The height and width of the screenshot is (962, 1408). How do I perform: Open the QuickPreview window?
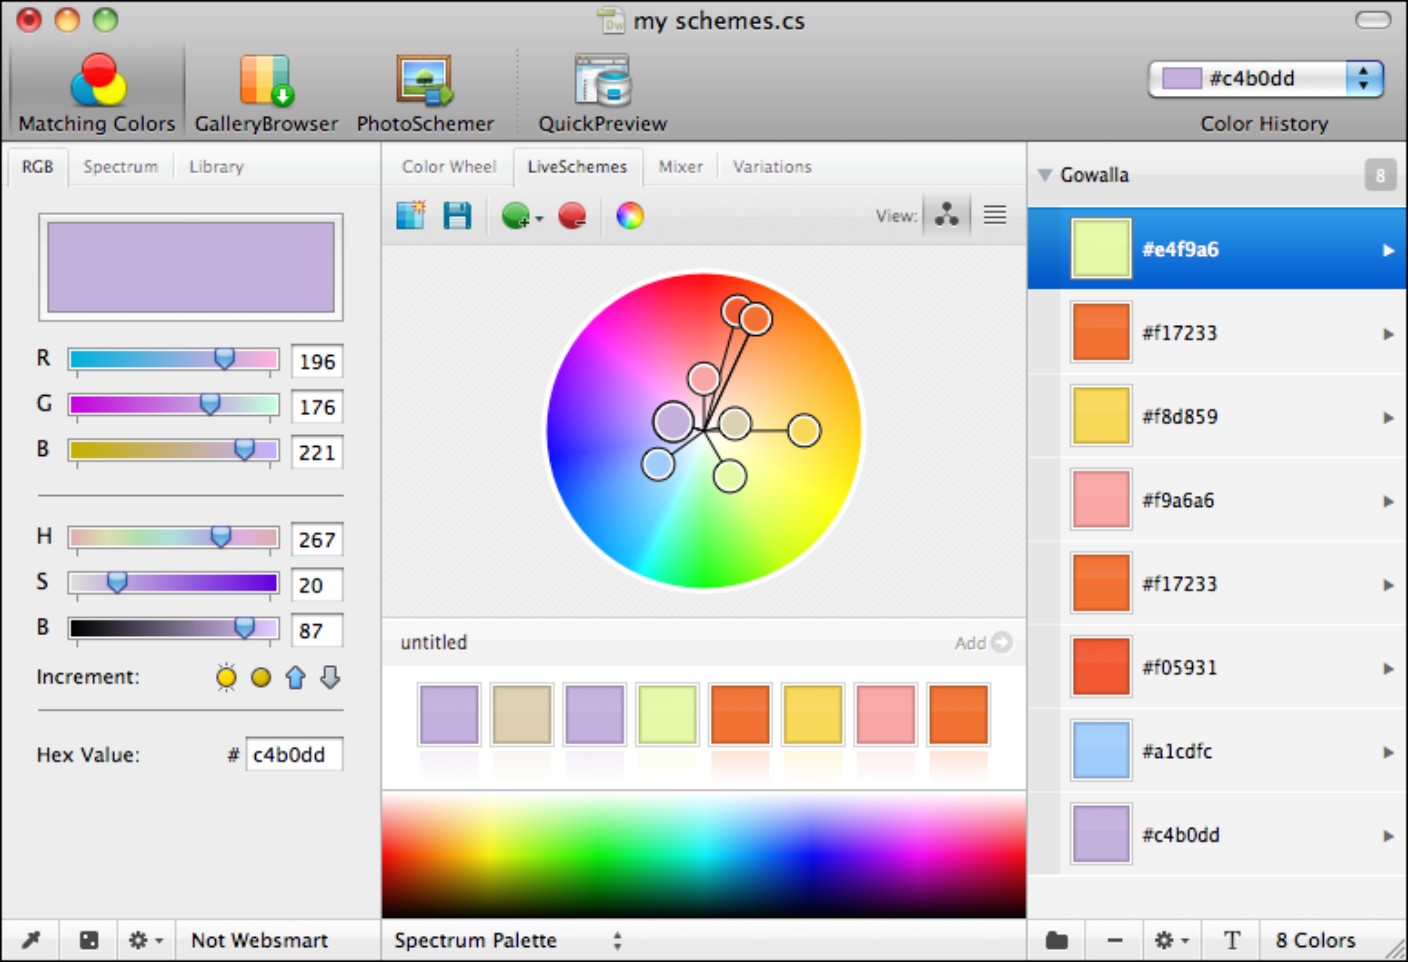coord(602,94)
